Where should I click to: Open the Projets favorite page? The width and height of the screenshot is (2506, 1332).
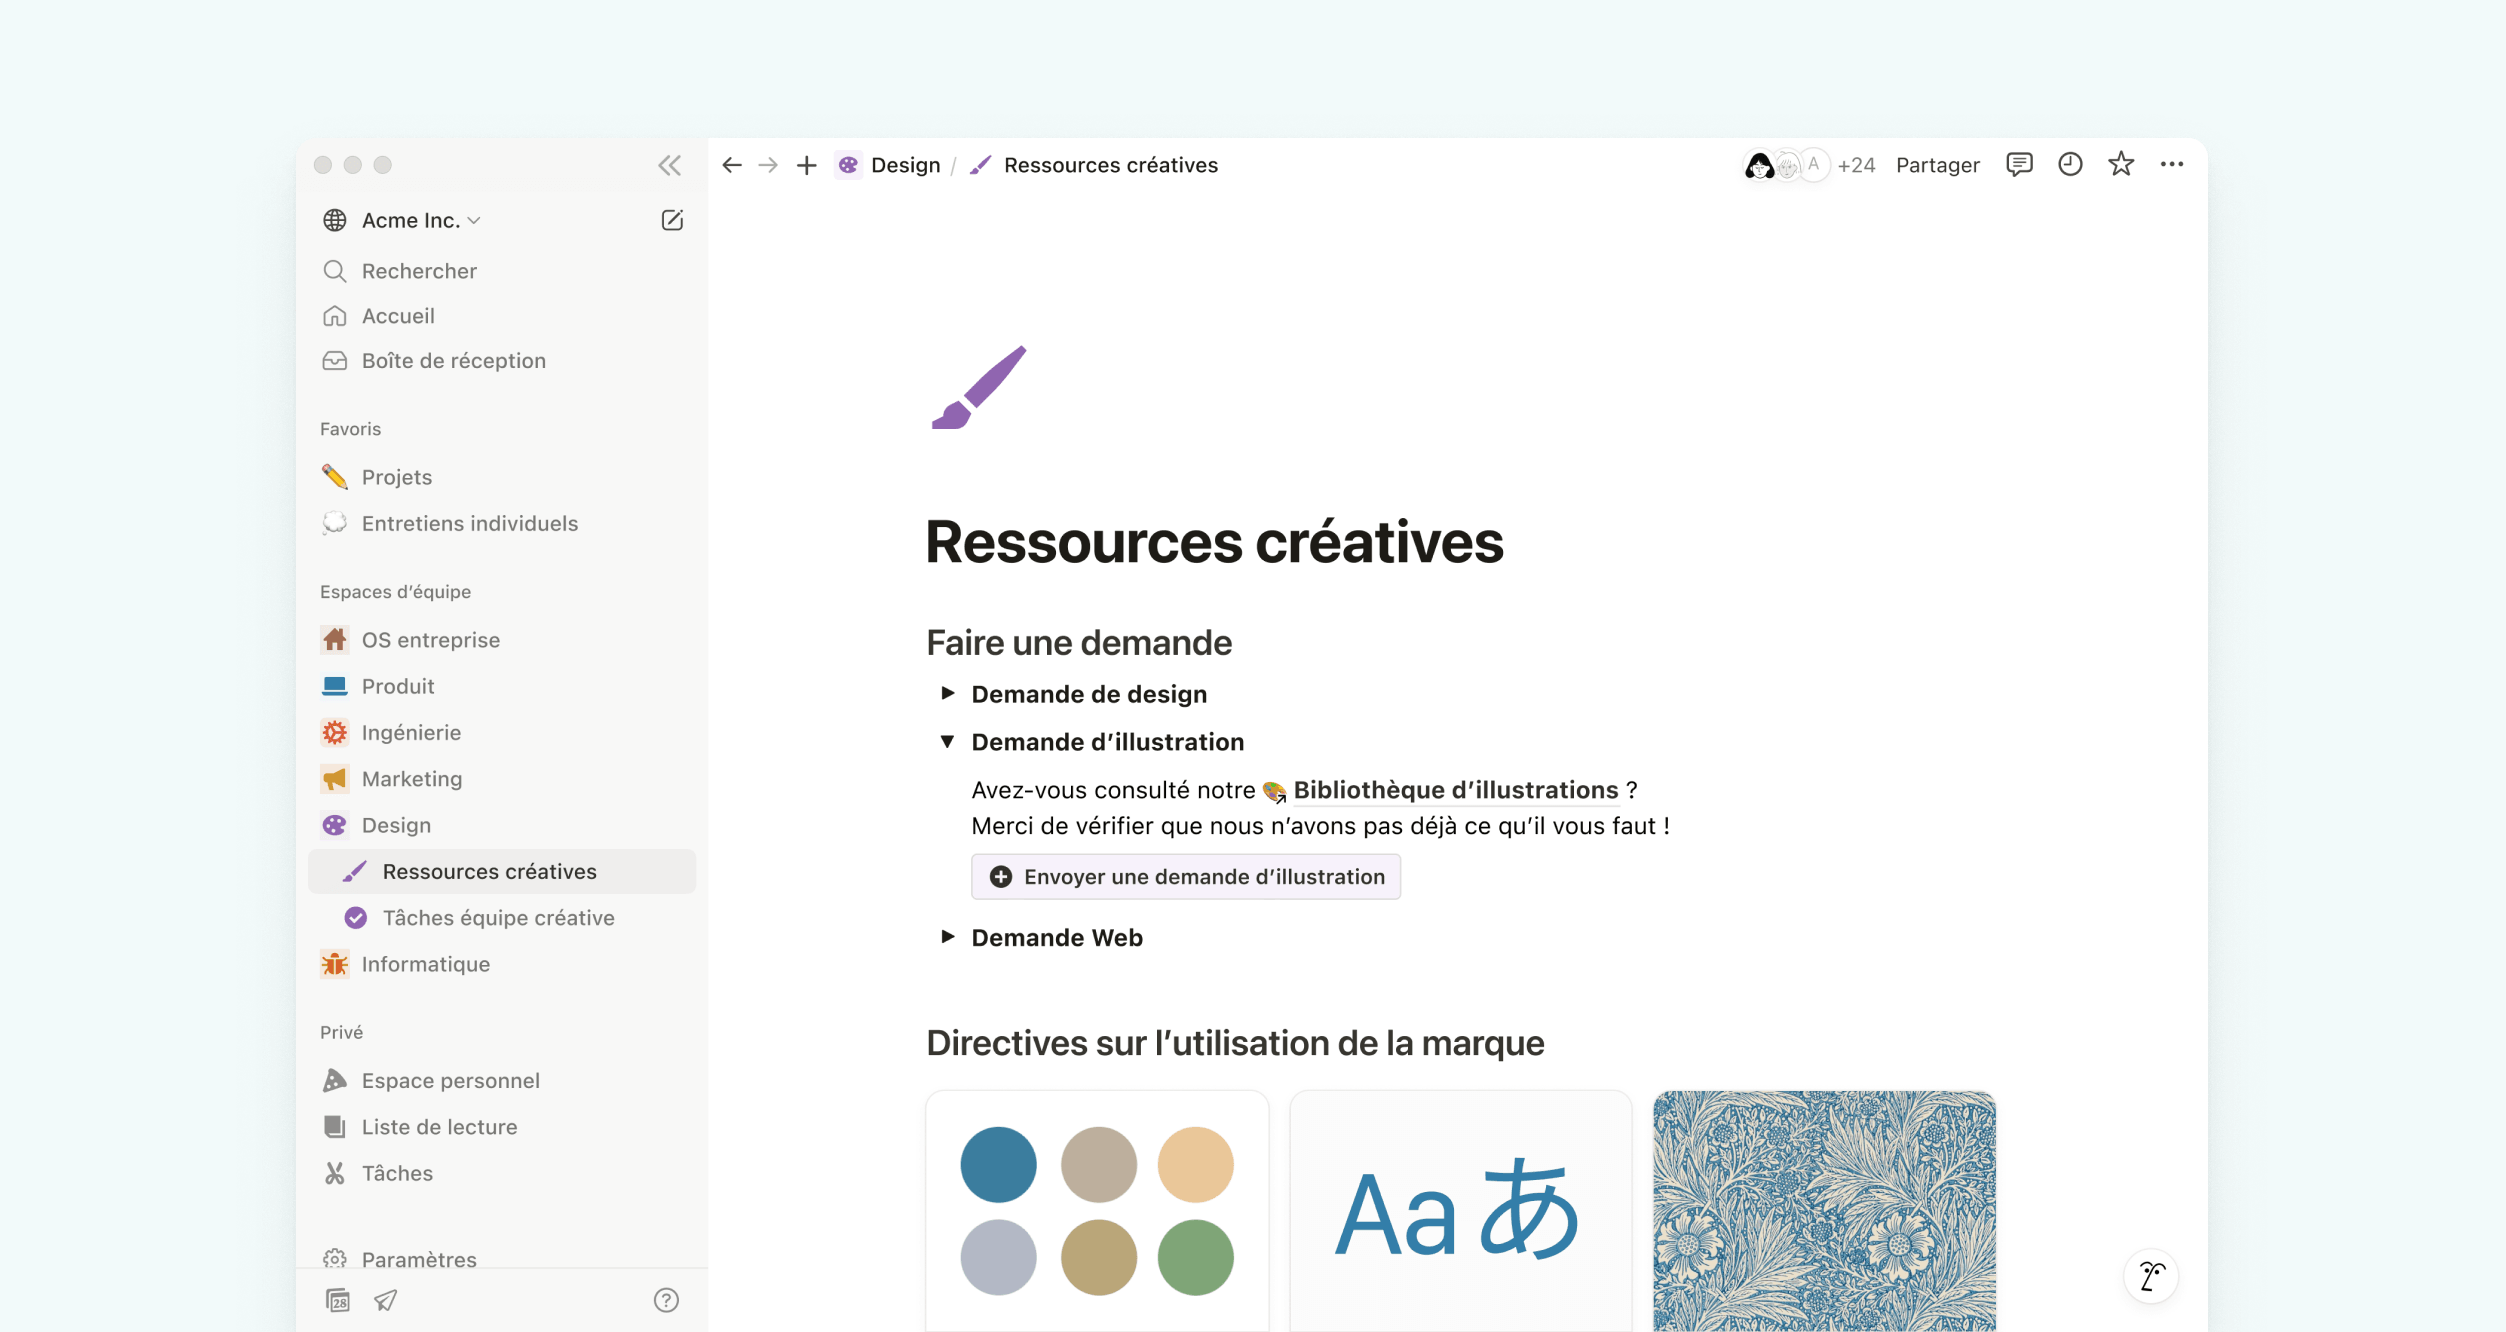pos(502,477)
